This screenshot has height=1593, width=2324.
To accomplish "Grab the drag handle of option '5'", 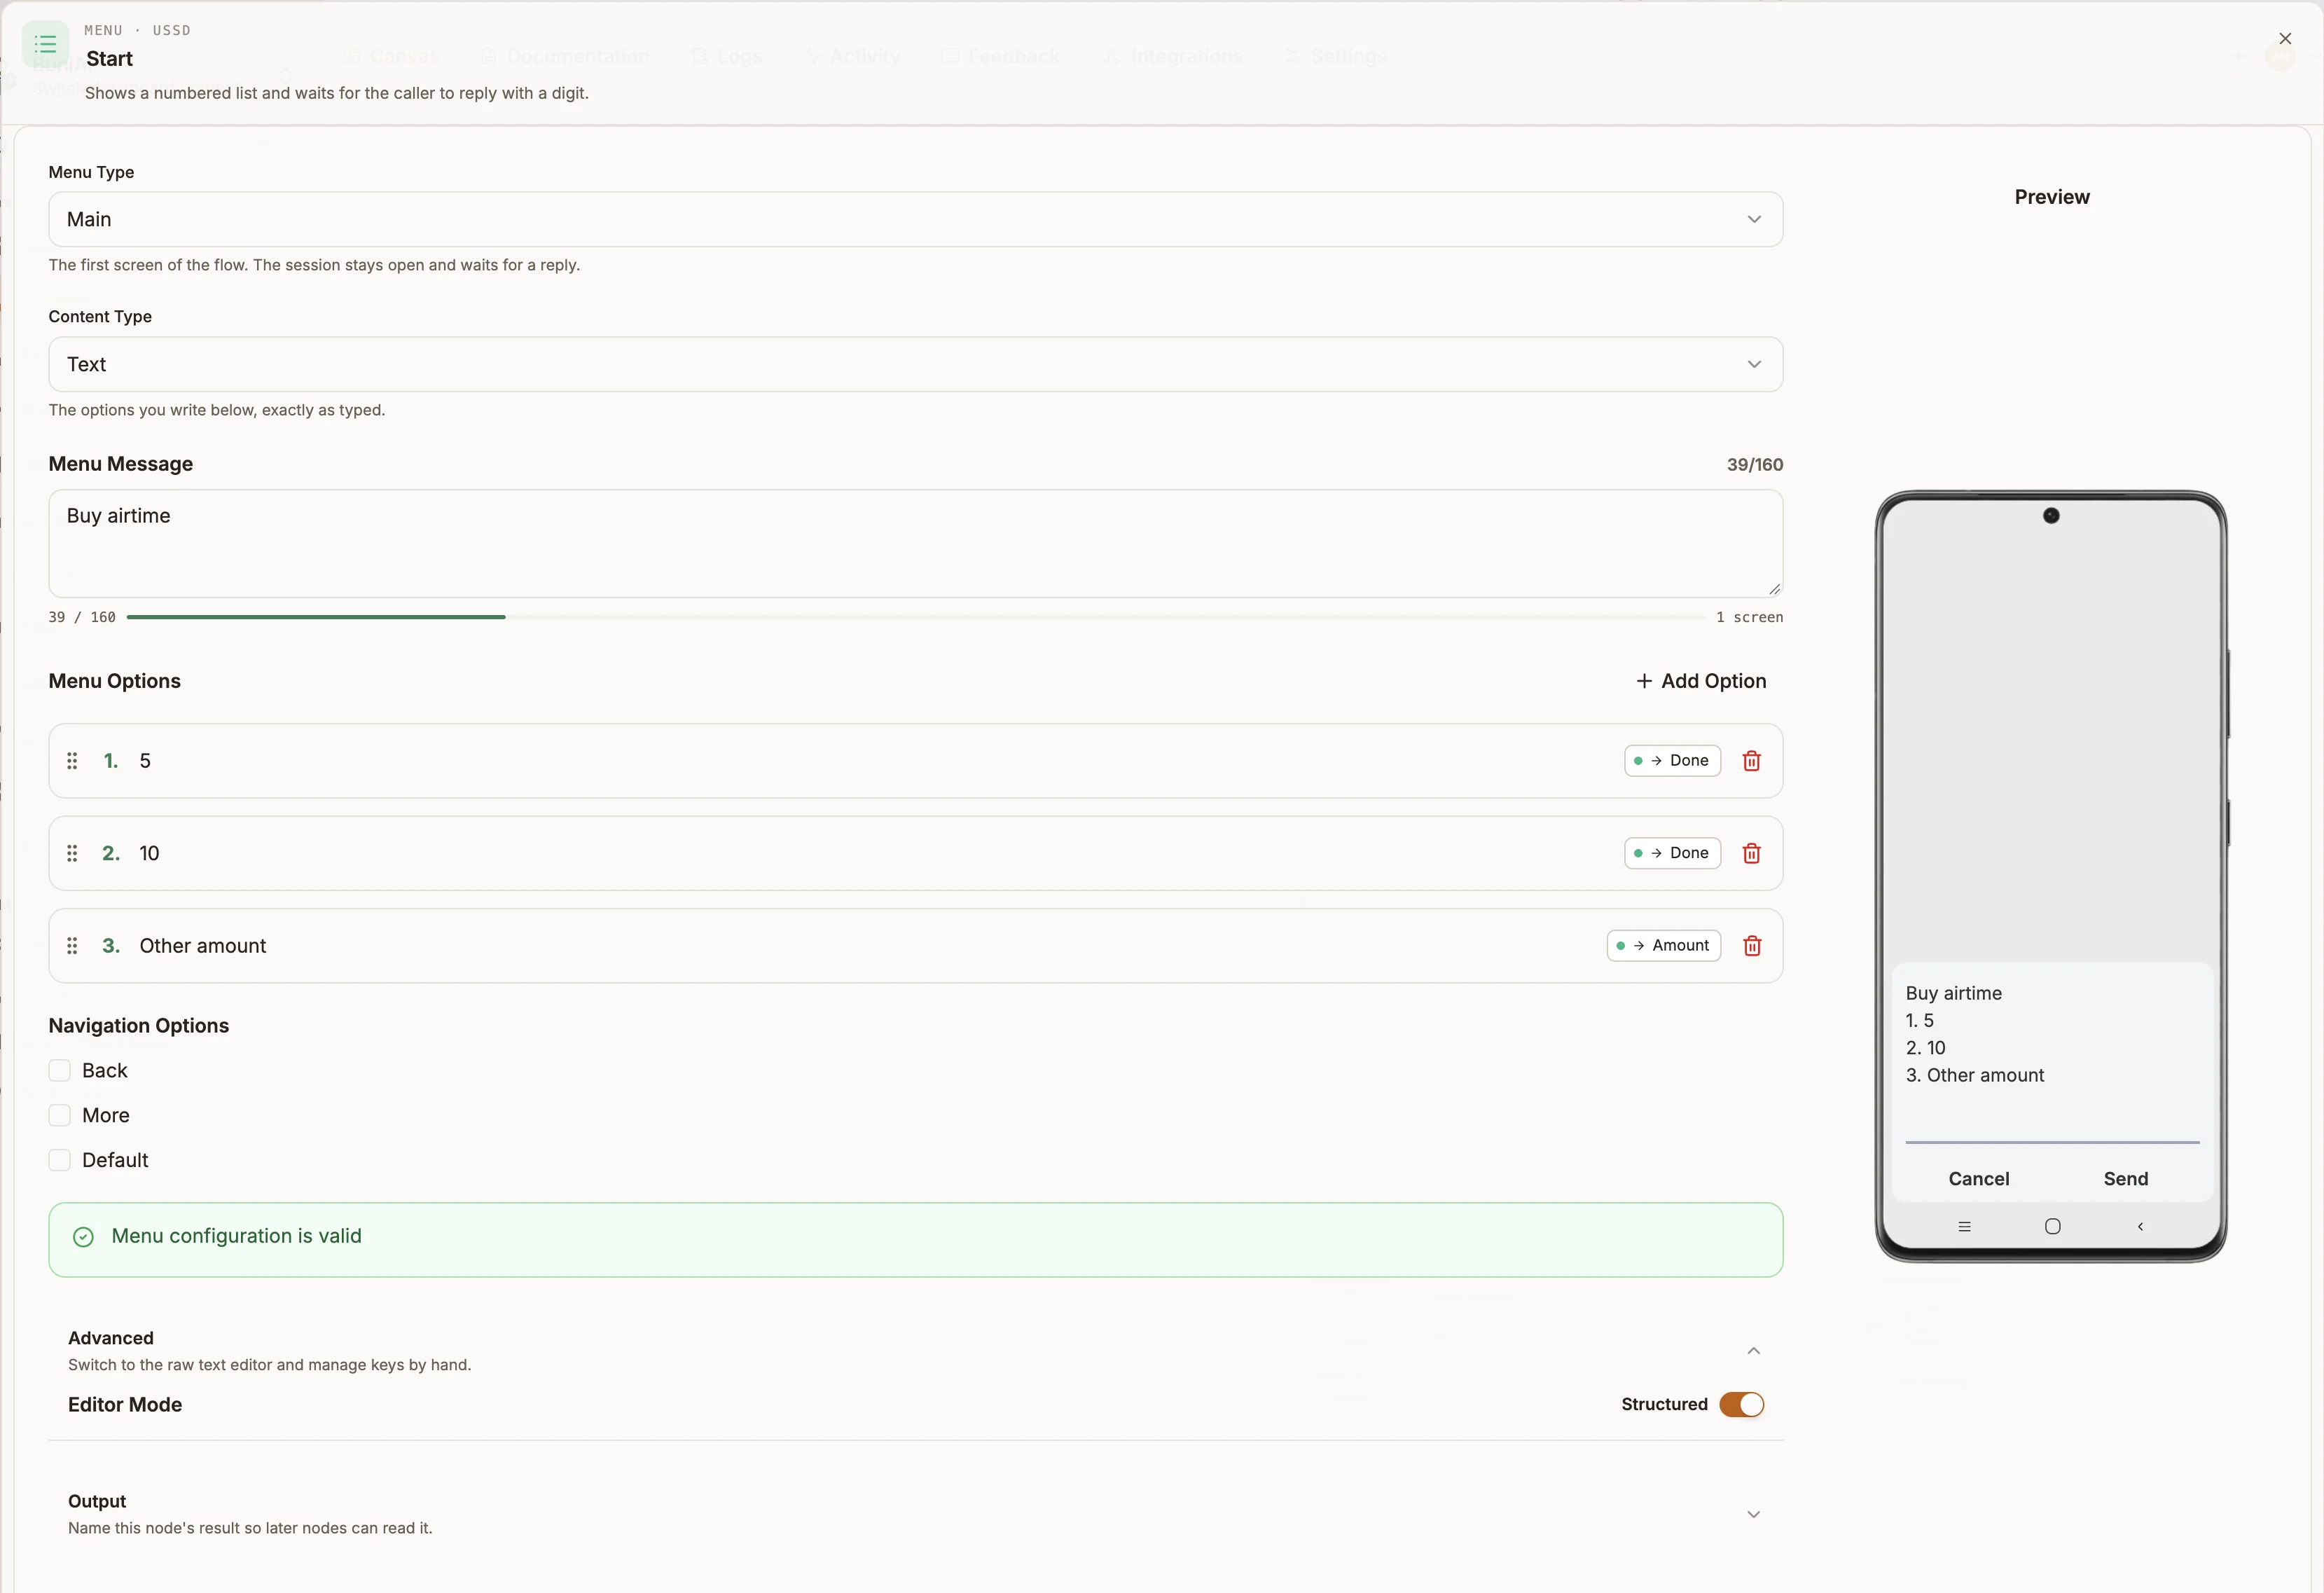I will pyautogui.click(x=72, y=761).
